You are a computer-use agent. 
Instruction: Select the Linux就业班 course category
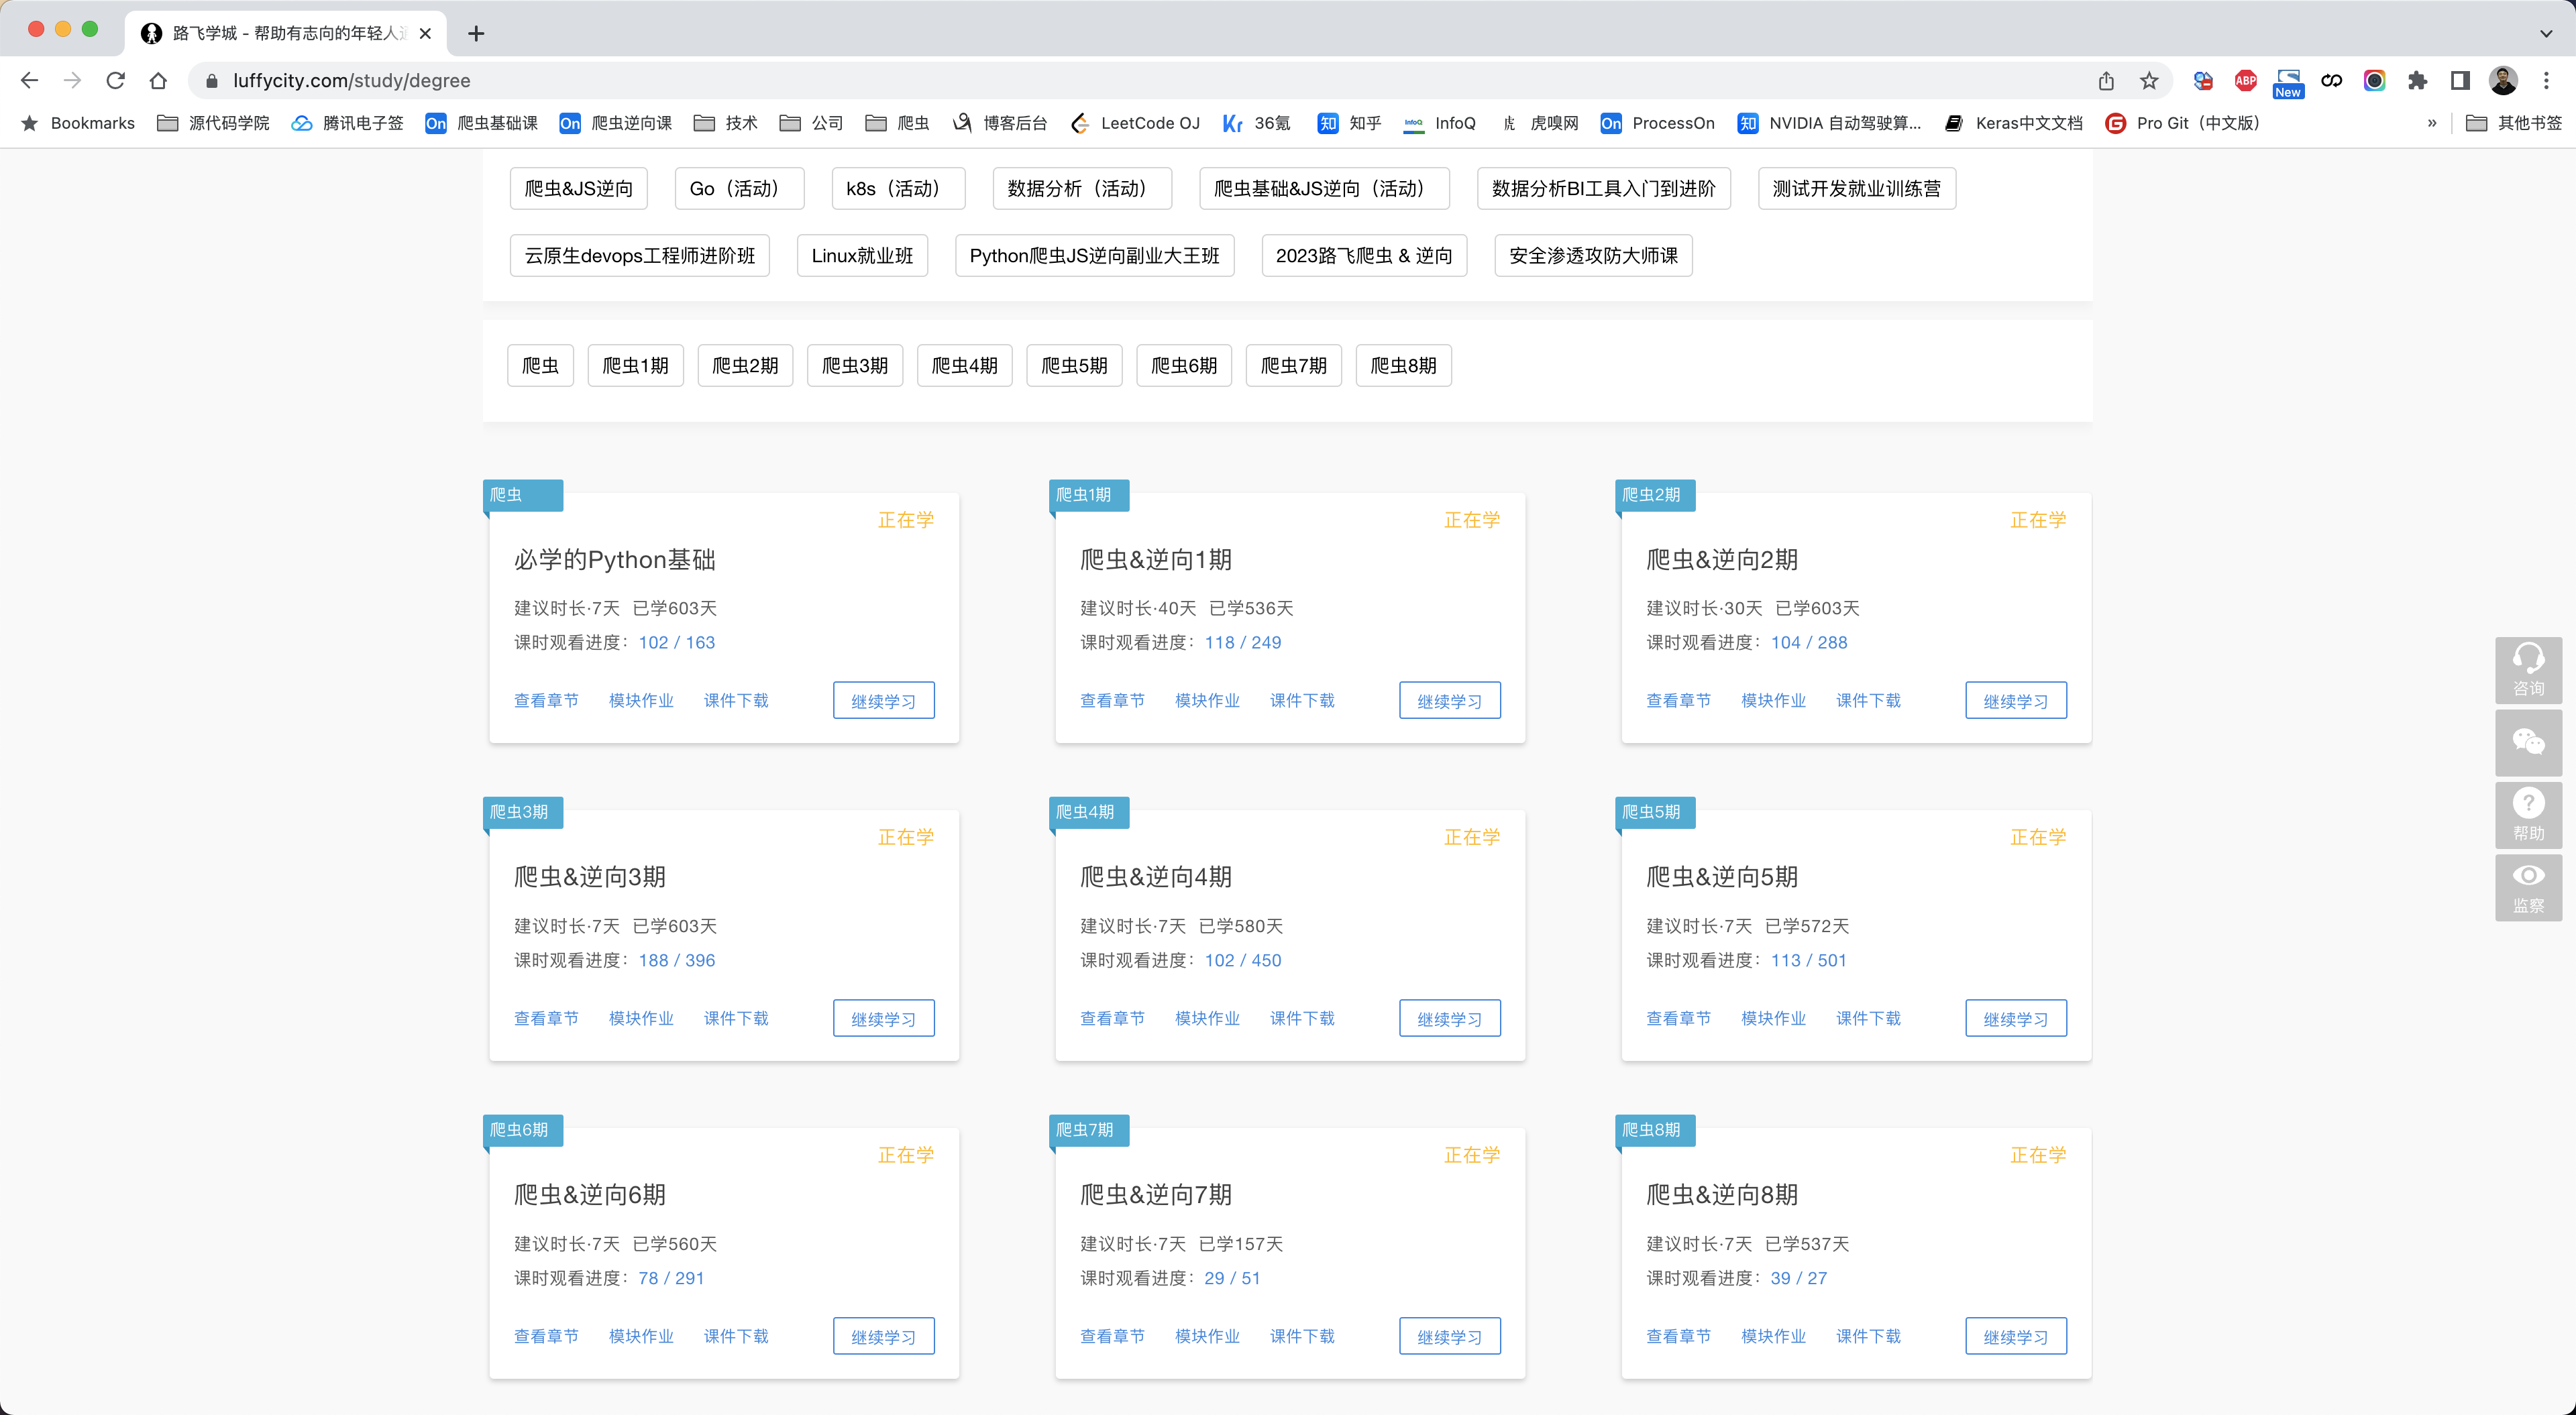click(862, 255)
